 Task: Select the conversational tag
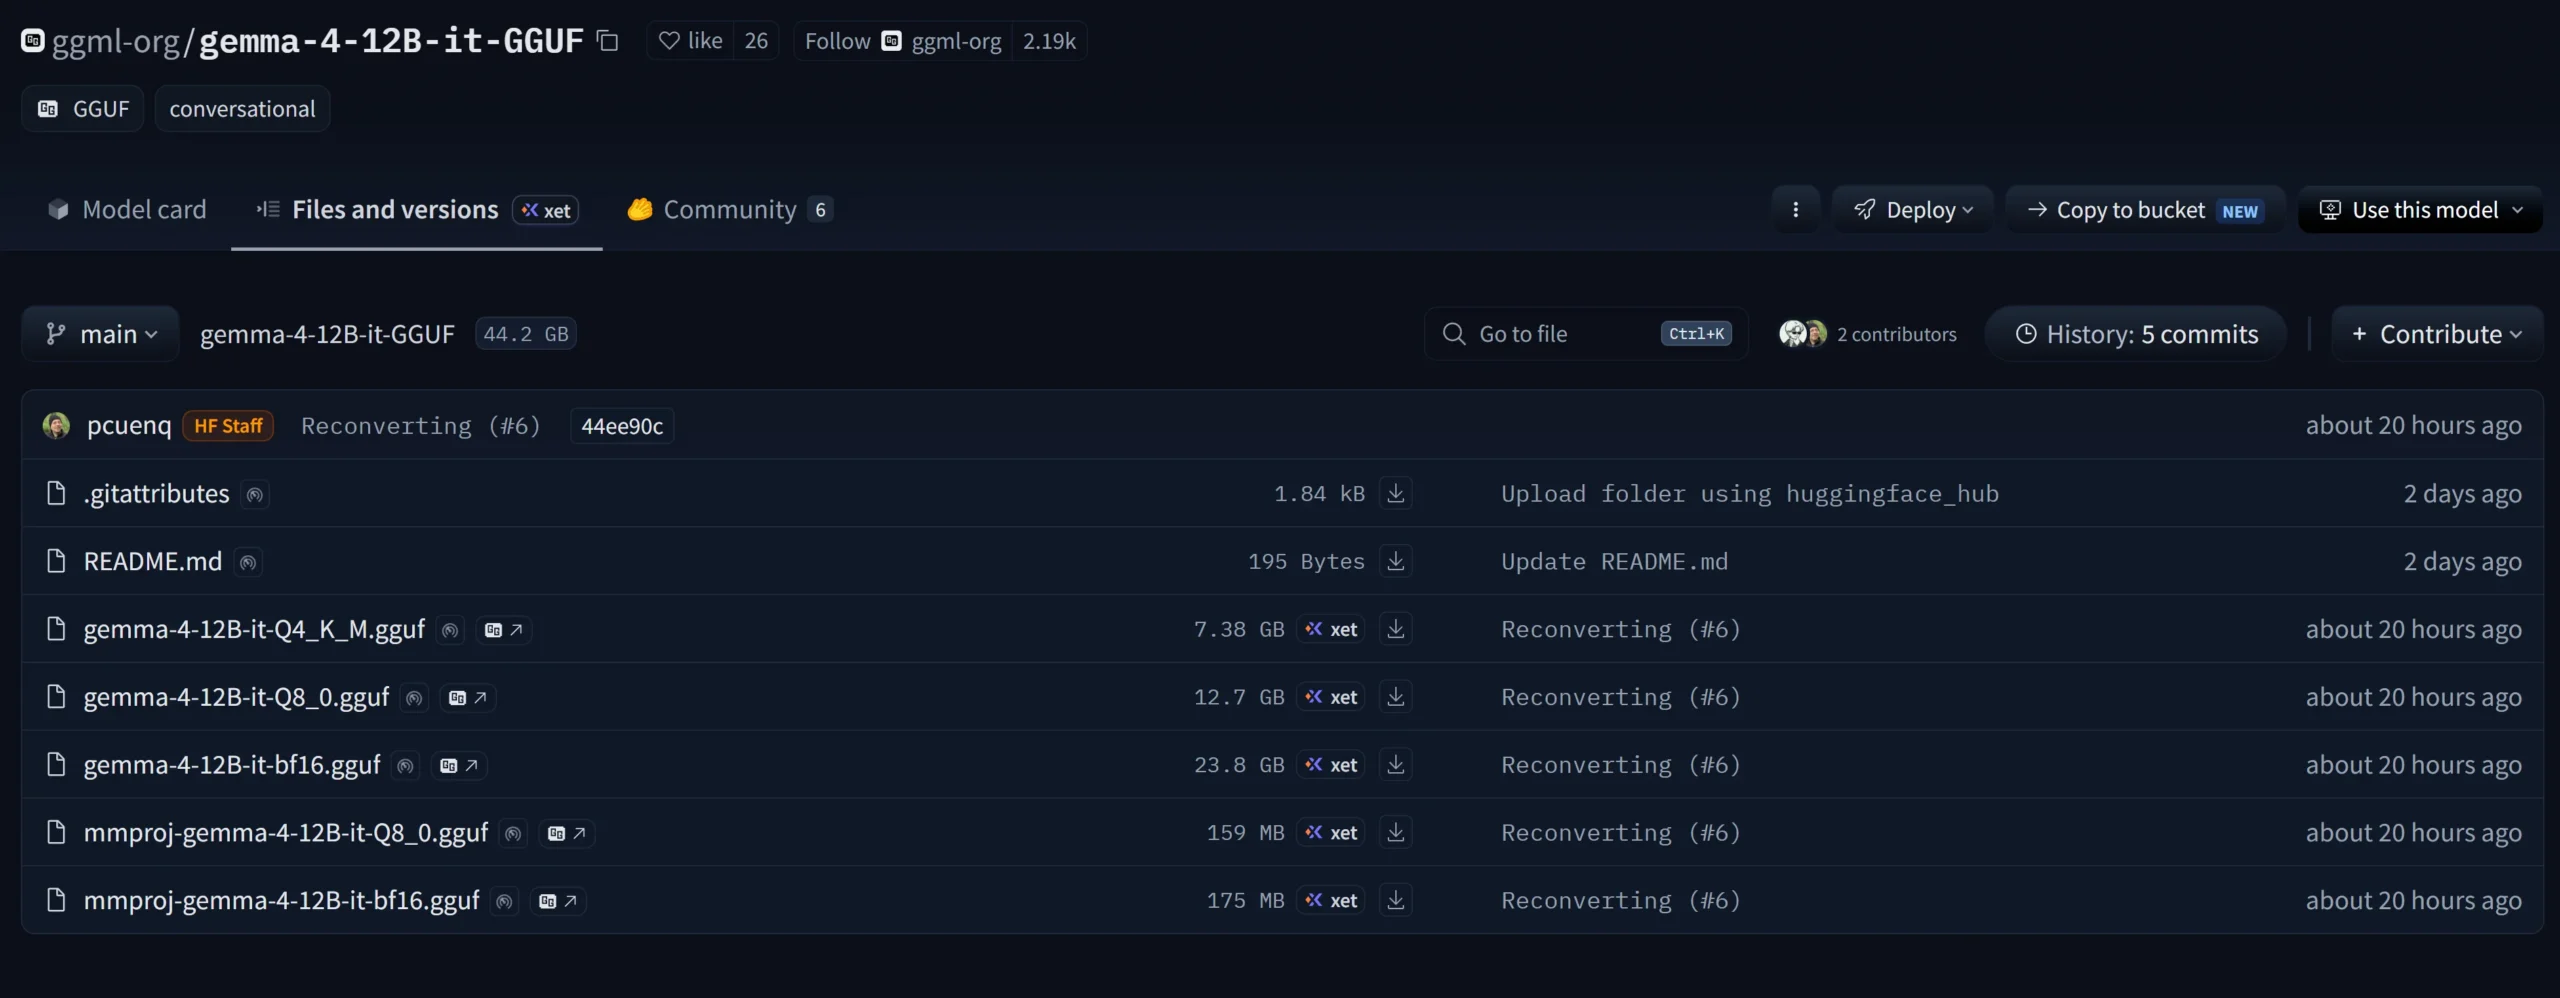tap(242, 109)
